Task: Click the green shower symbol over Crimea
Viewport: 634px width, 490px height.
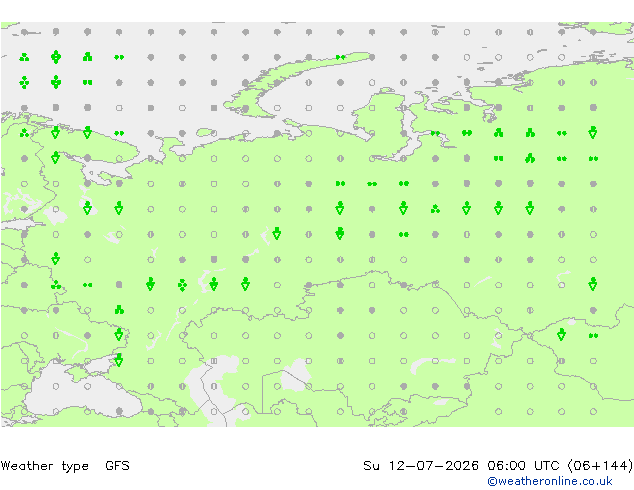Action: tap(118, 360)
